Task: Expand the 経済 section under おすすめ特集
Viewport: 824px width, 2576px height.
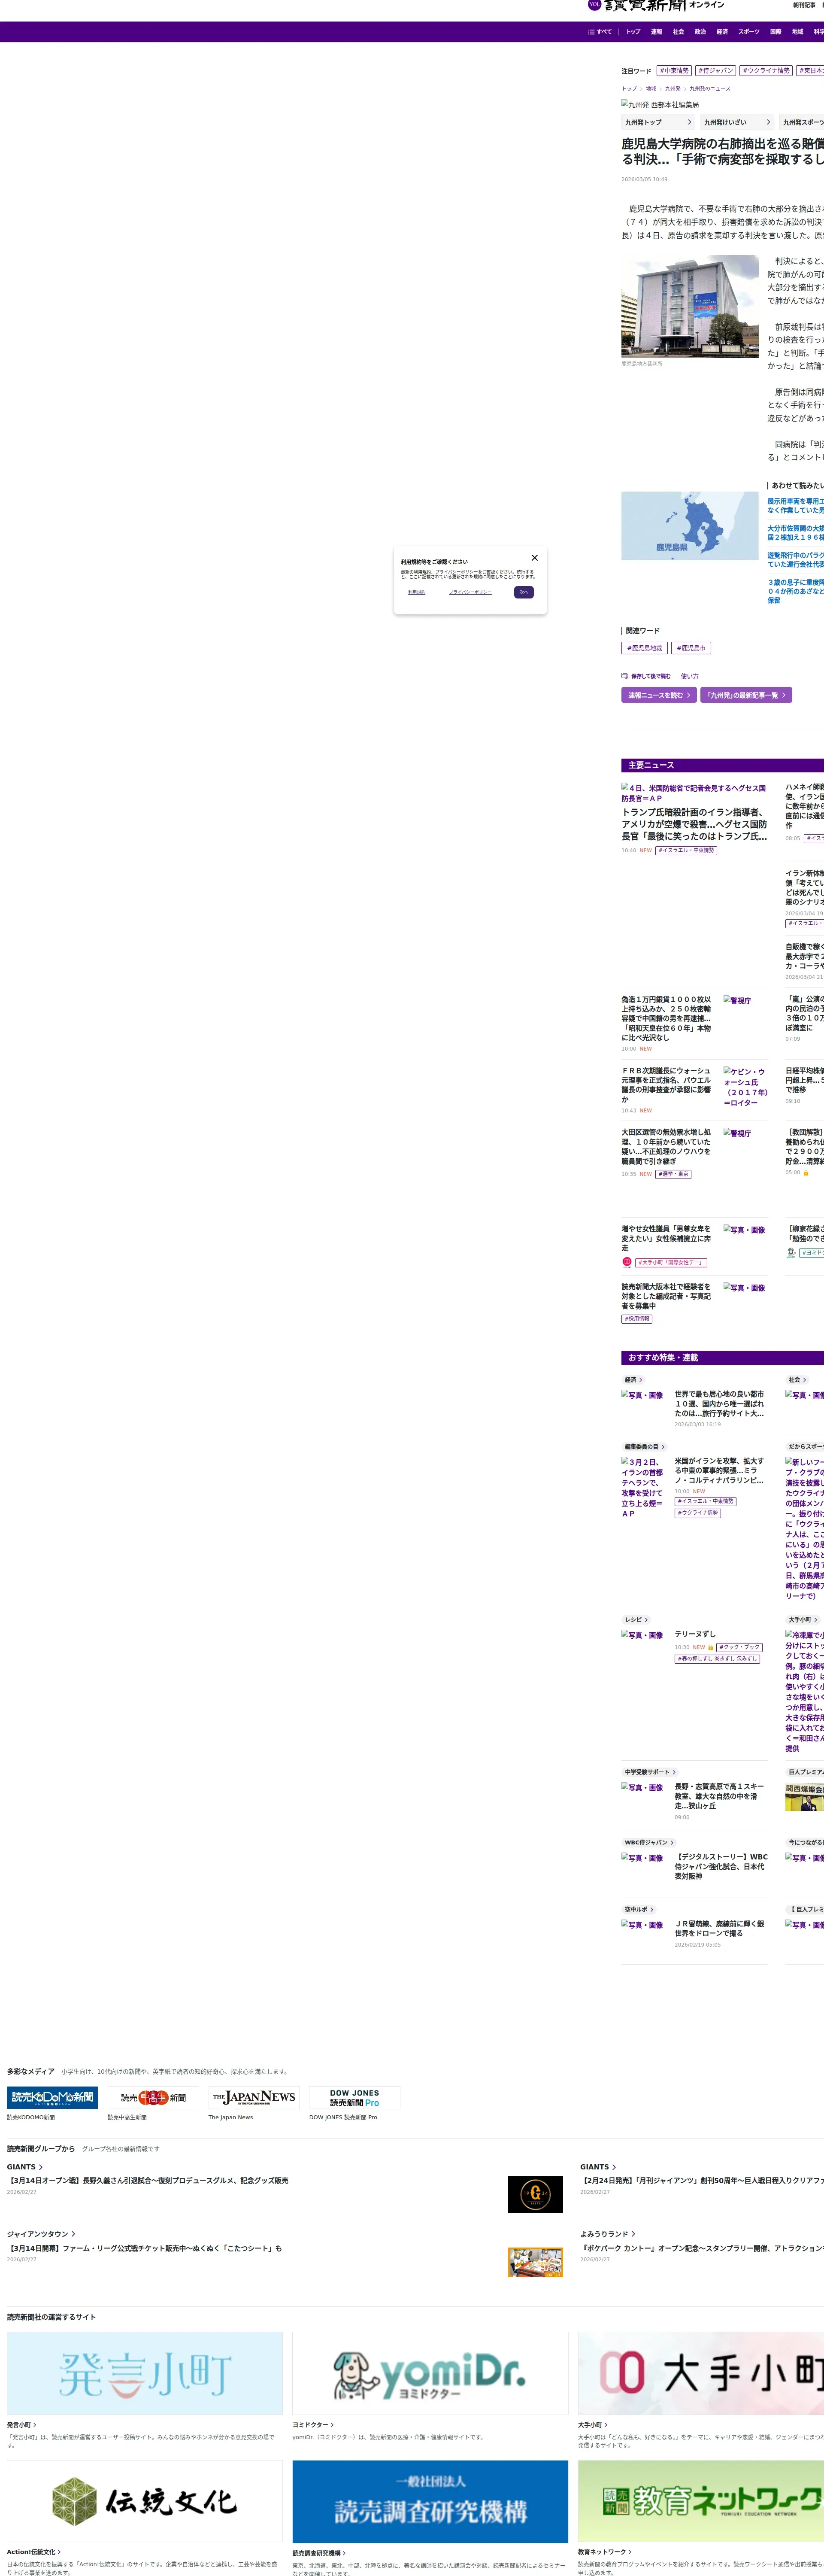Action: point(634,1380)
